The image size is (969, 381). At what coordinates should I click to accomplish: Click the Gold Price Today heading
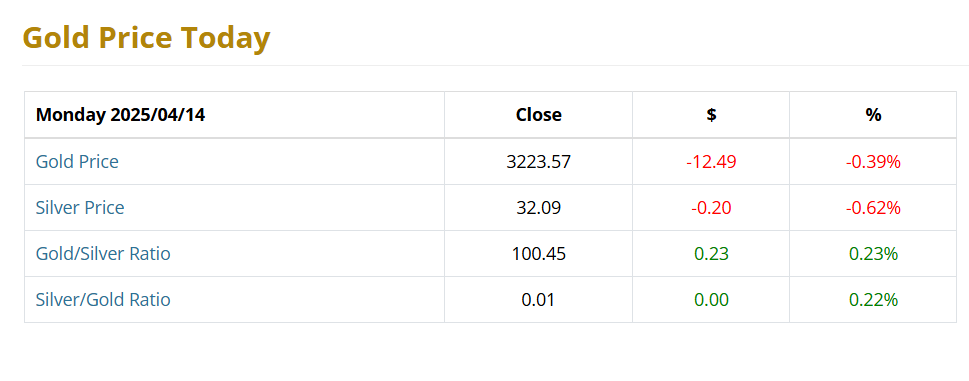[x=146, y=38]
